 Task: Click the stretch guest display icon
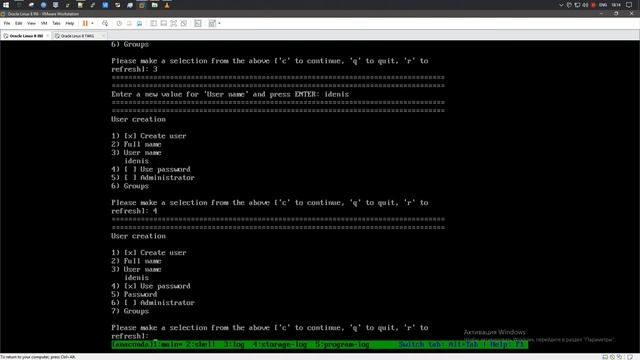pos(212,23)
